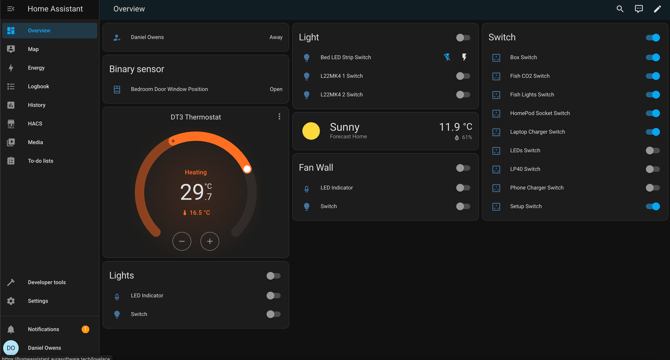The width and height of the screenshot is (670, 360).
Task: Click the DO user avatar
Action: [11, 348]
